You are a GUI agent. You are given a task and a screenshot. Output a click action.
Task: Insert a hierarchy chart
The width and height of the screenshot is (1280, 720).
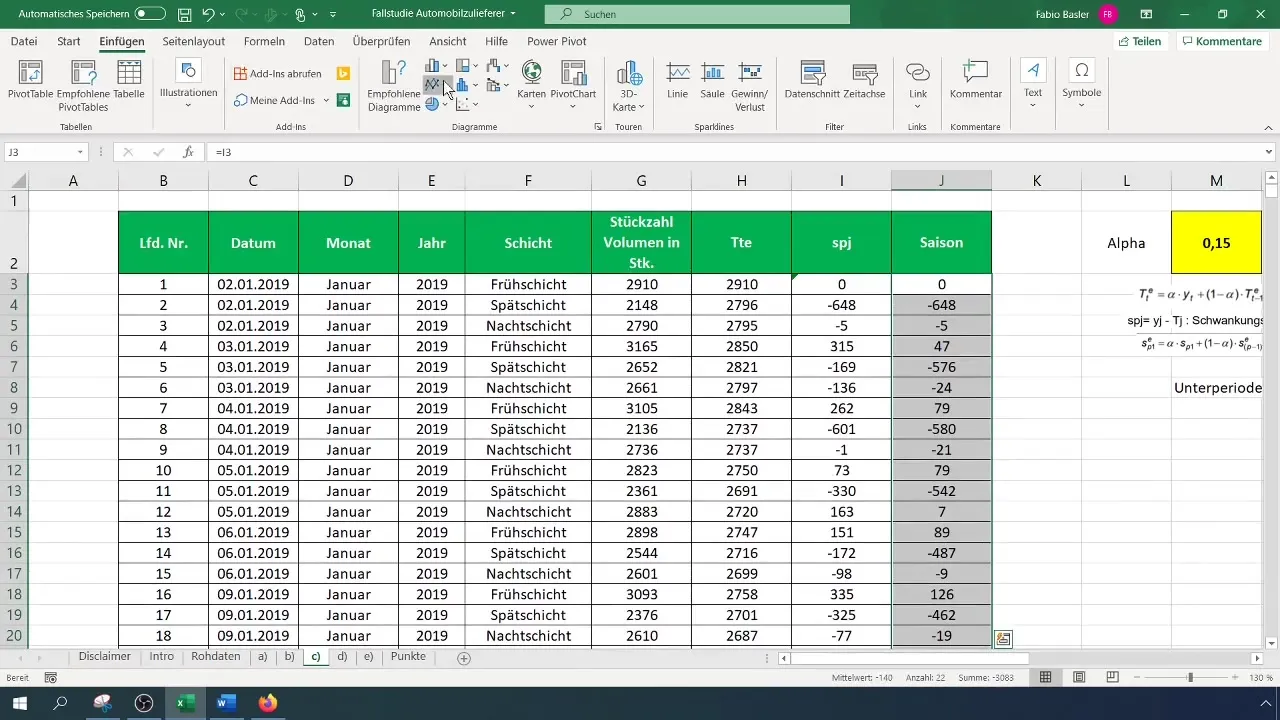(469, 66)
